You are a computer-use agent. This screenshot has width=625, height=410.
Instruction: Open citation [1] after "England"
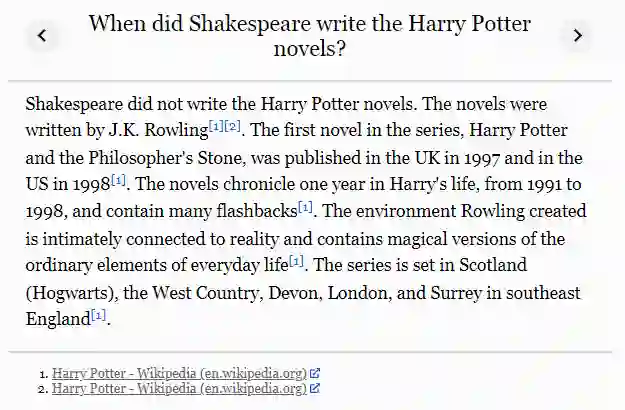click(x=98, y=315)
